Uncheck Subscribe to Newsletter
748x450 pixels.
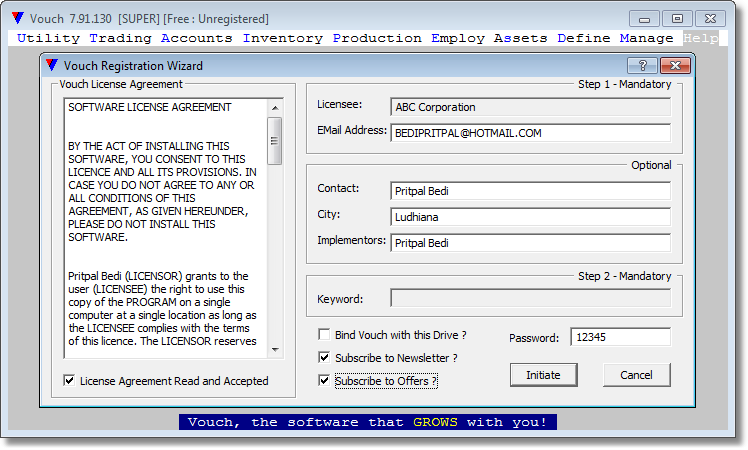tap(324, 357)
